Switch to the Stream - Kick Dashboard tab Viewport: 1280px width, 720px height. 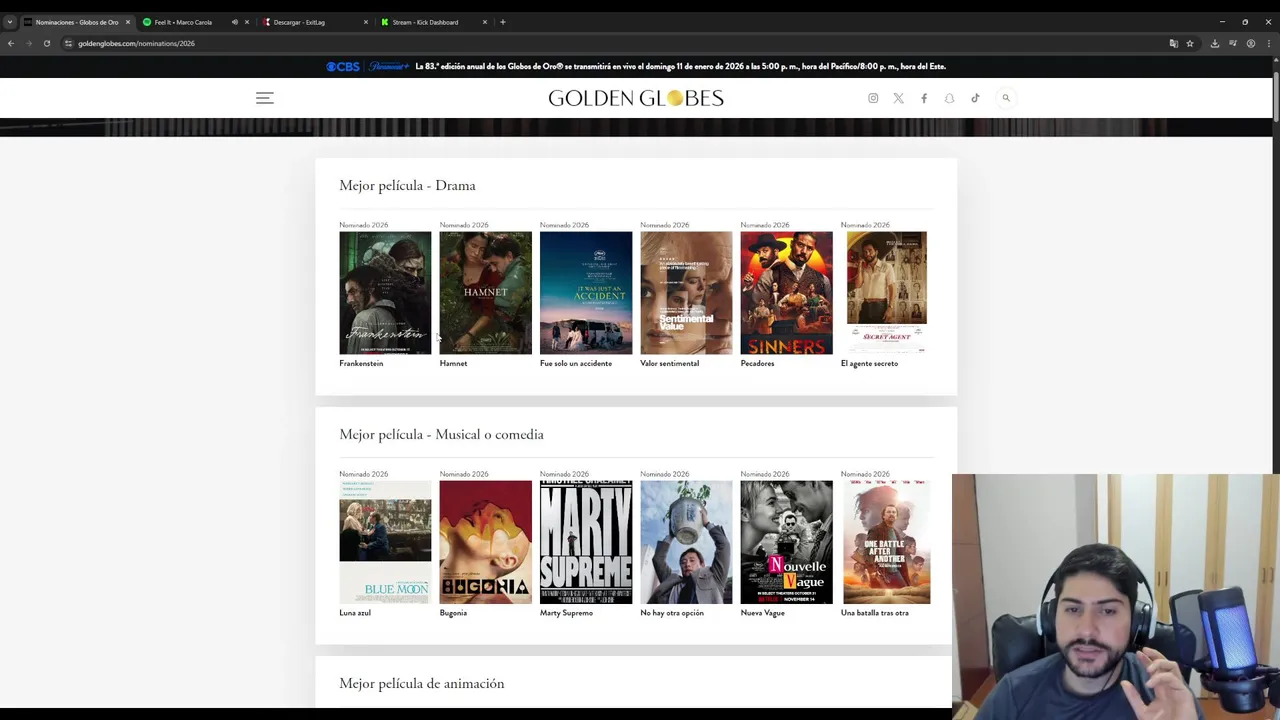425,22
